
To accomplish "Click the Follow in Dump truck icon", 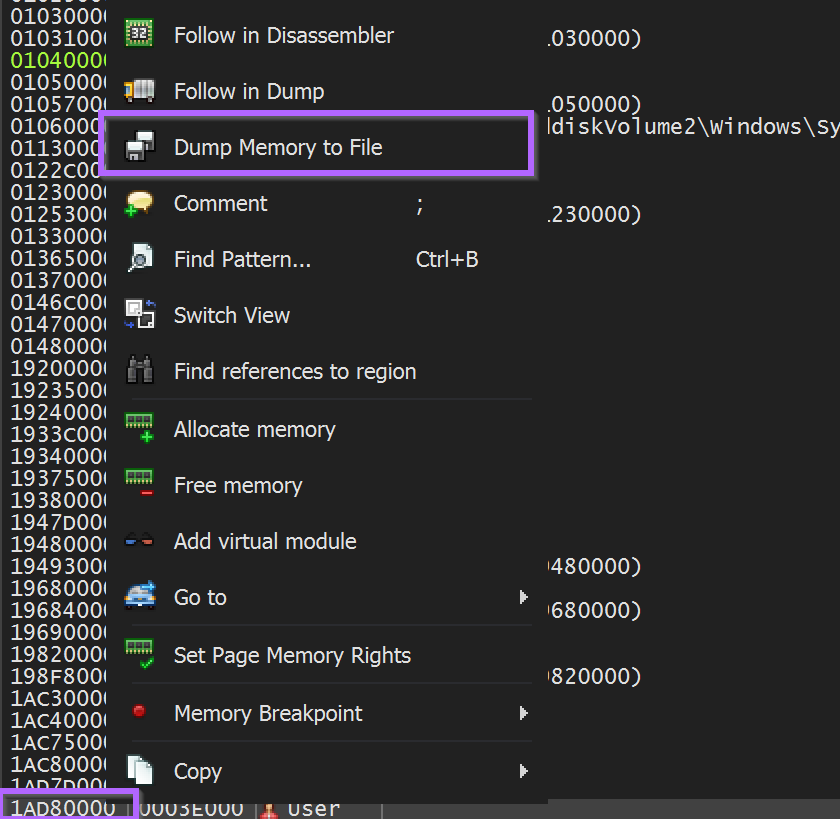I will tap(139, 91).
